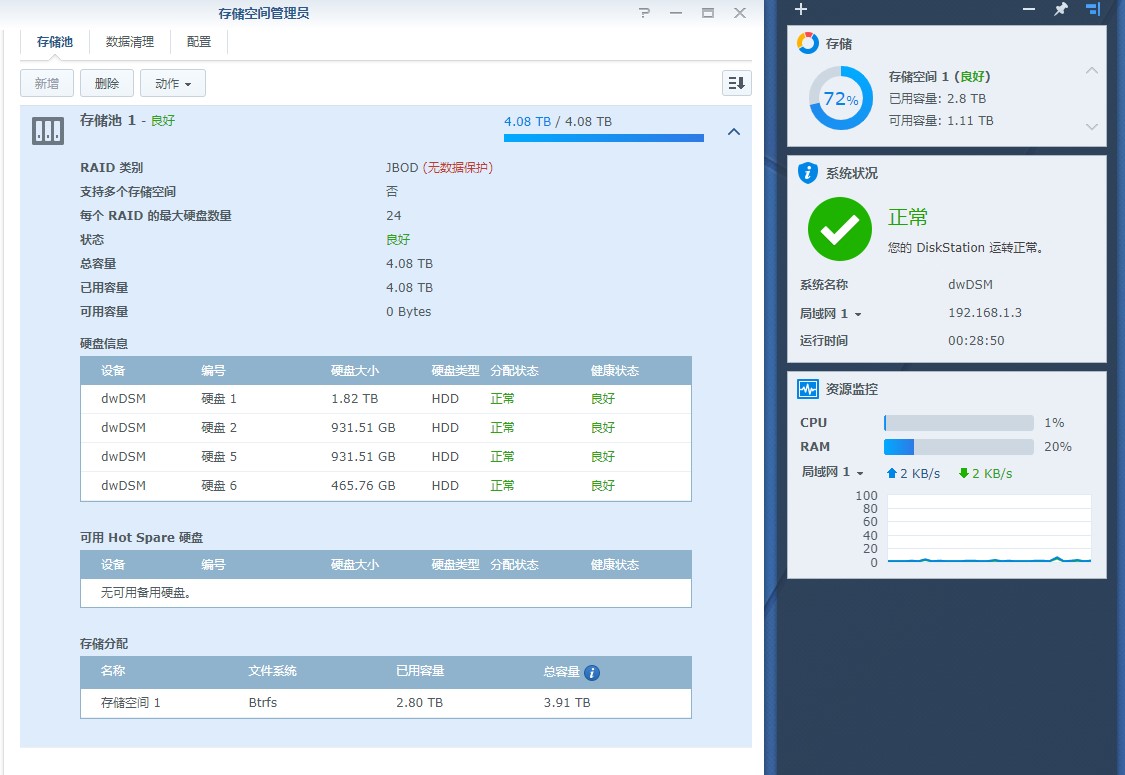Pin the widget panel with pin icon
This screenshot has height=775, width=1125.
[x=1061, y=9]
